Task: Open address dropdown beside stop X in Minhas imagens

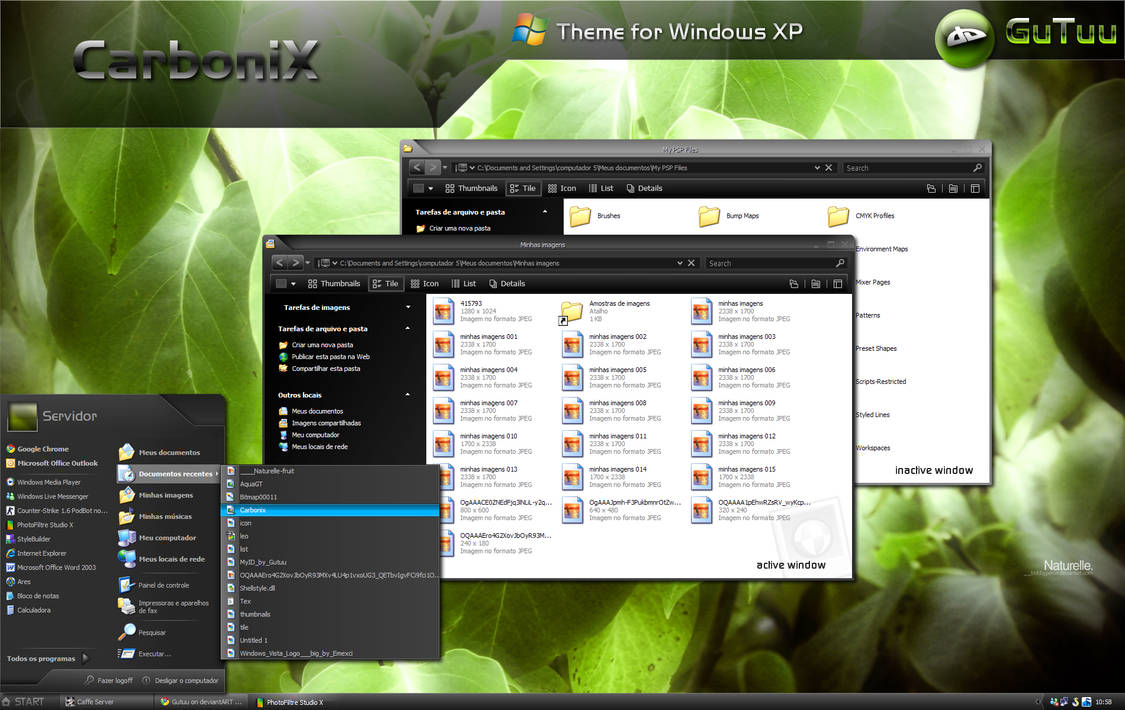Action: tap(679, 263)
